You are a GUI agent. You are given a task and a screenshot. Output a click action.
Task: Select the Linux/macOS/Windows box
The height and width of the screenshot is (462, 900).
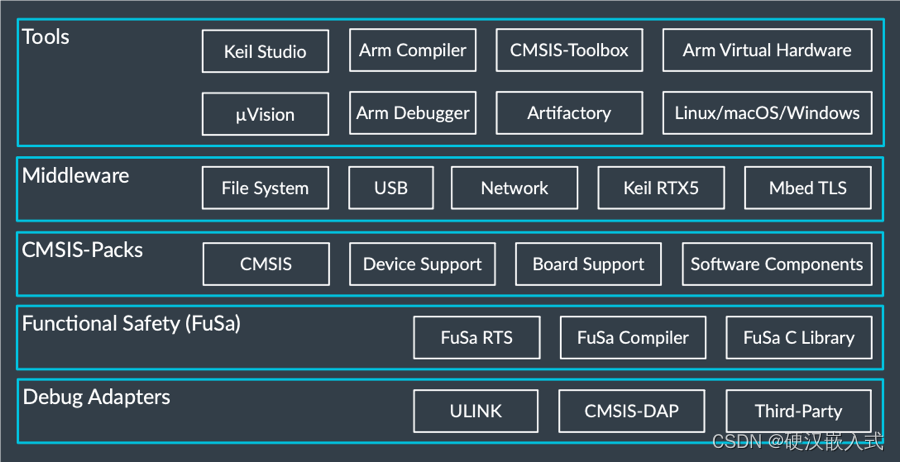767,113
